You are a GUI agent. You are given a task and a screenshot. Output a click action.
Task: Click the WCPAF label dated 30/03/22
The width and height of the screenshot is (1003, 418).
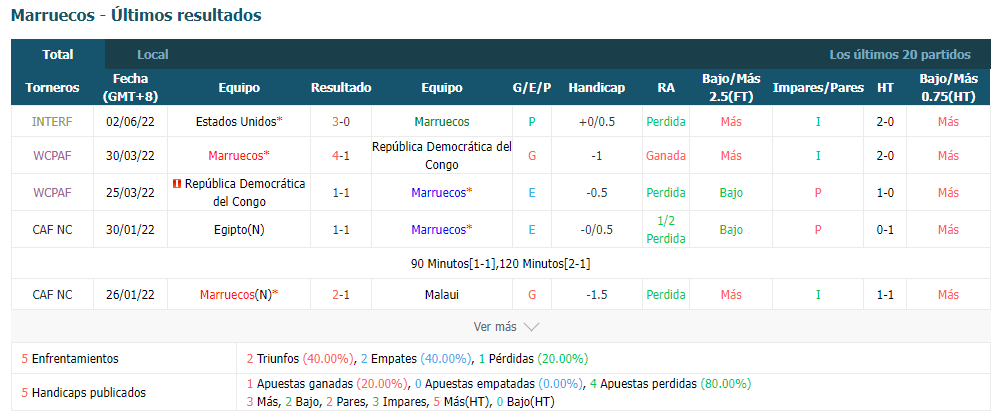(x=52, y=156)
